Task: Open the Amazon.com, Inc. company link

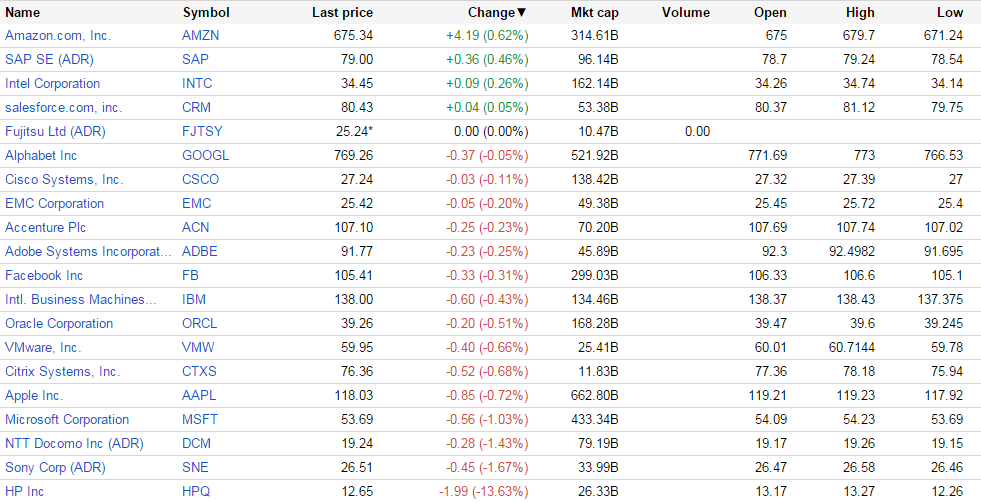Action: (58, 35)
